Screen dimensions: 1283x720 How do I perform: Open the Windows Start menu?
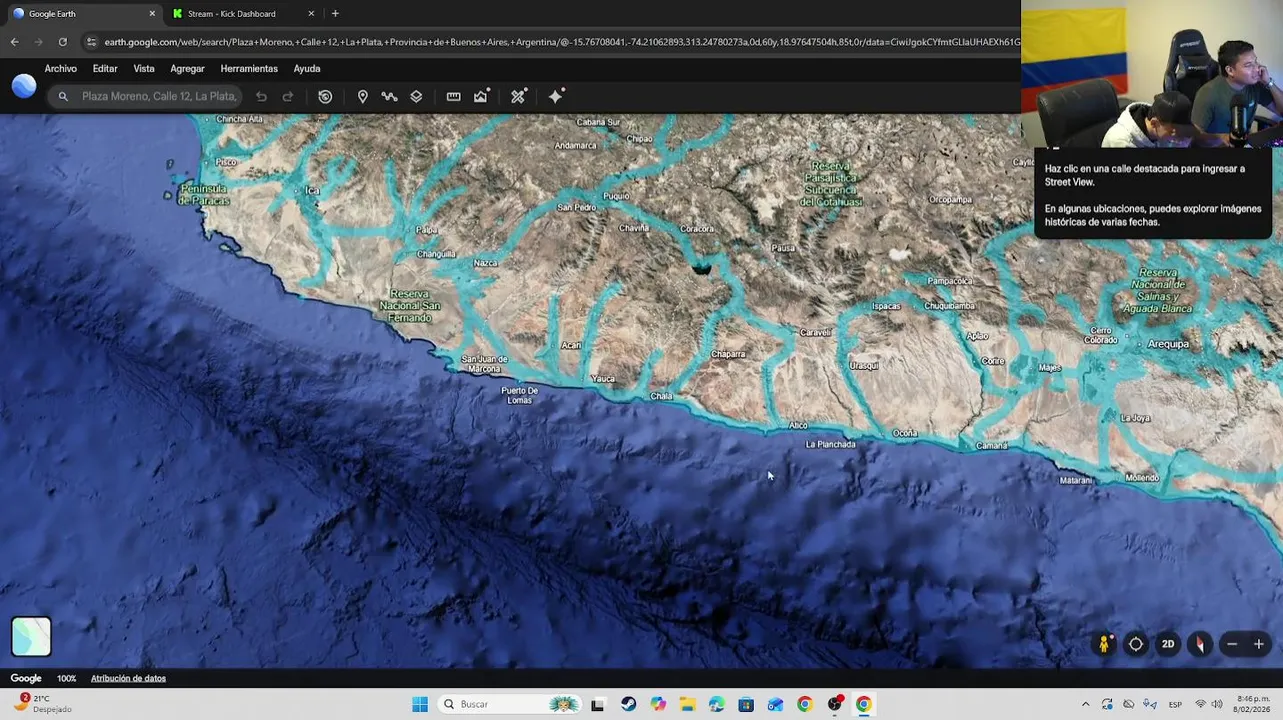[420, 704]
